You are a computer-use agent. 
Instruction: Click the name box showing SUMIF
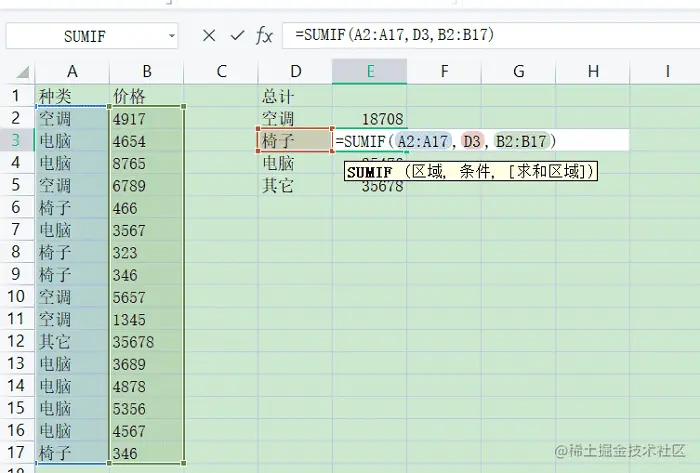85,36
